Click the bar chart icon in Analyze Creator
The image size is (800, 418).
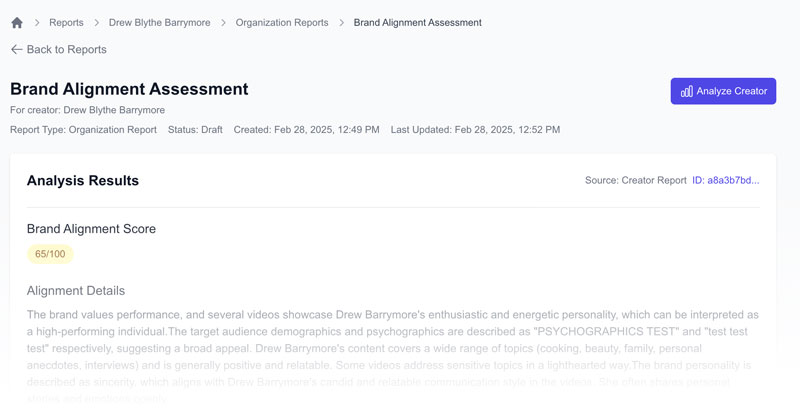(687, 91)
